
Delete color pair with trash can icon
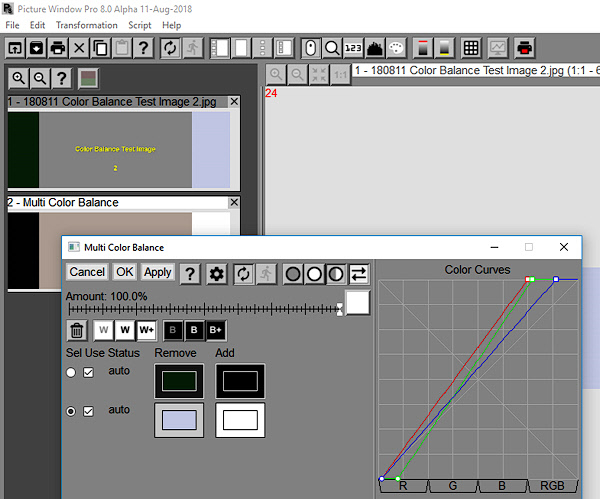click(x=77, y=330)
